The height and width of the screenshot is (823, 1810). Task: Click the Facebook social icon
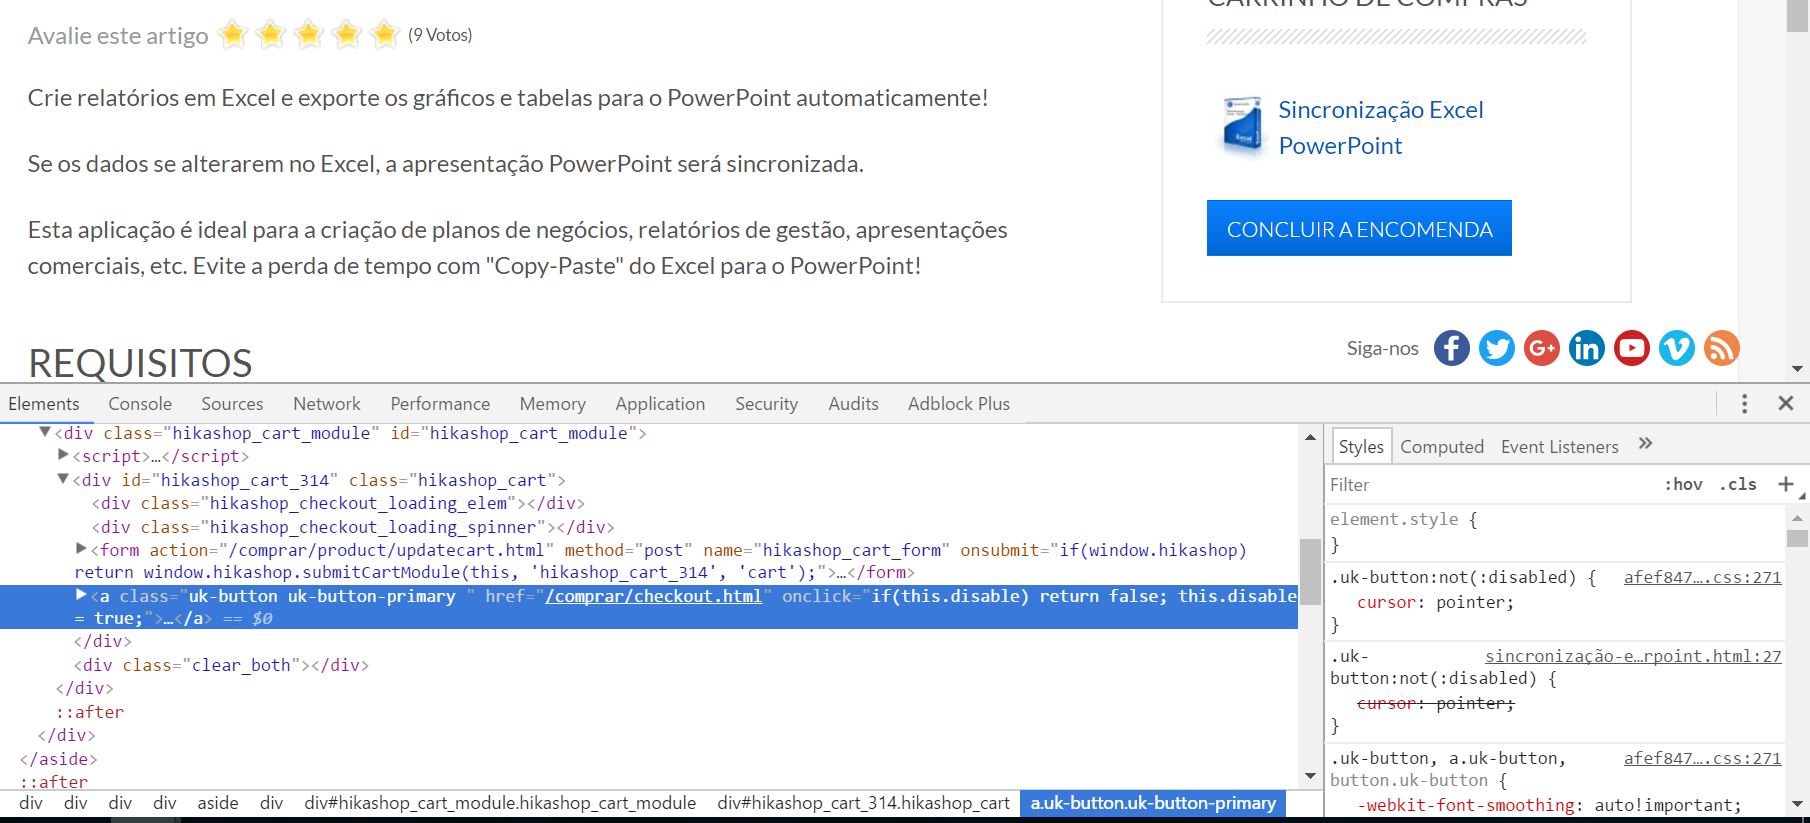point(1451,348)
